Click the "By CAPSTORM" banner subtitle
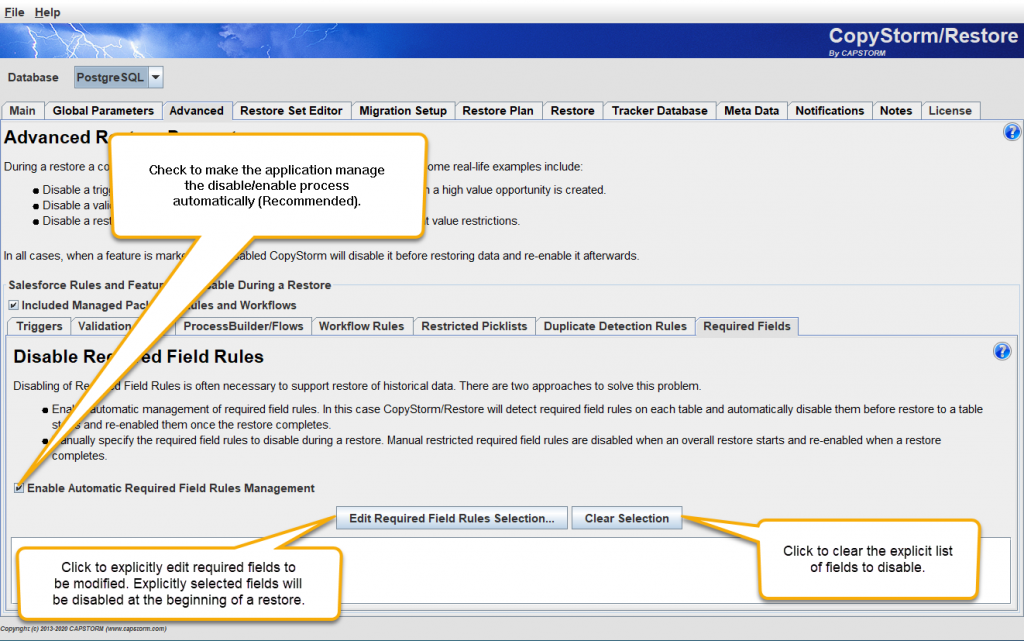 [857, 53]
